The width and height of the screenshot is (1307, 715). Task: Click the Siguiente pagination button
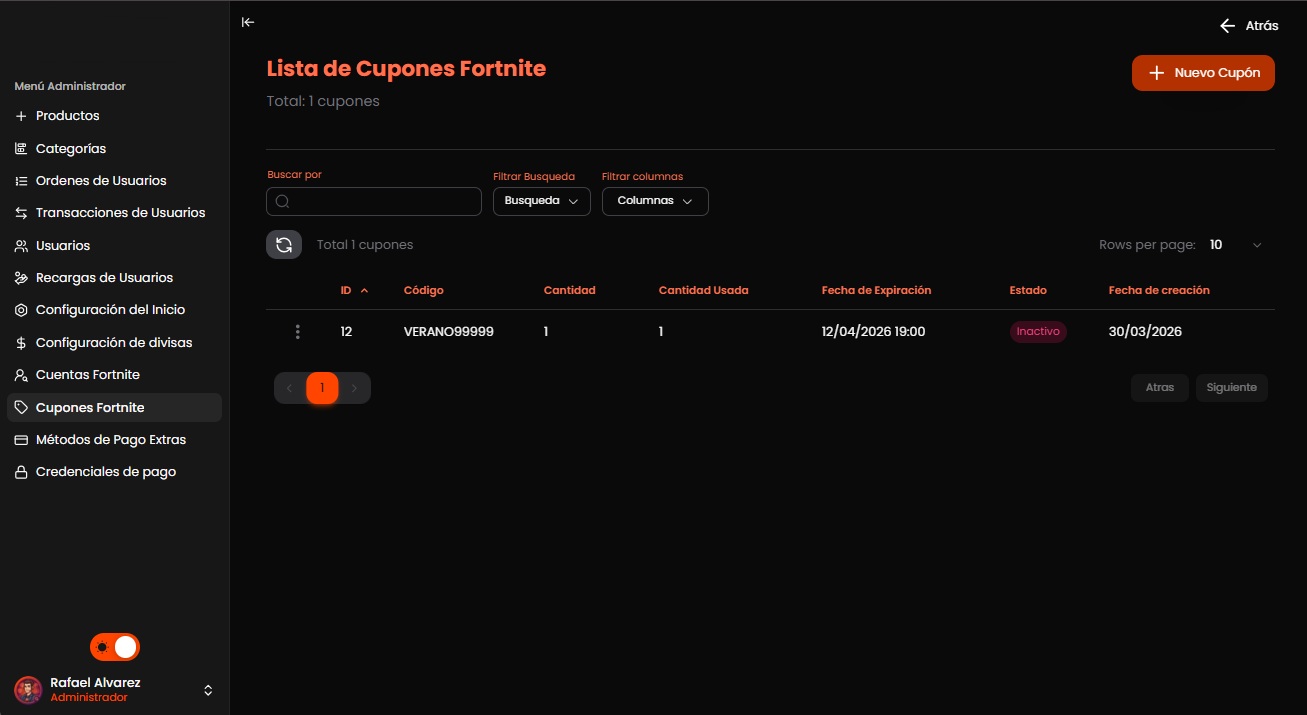click(1232, 388)
